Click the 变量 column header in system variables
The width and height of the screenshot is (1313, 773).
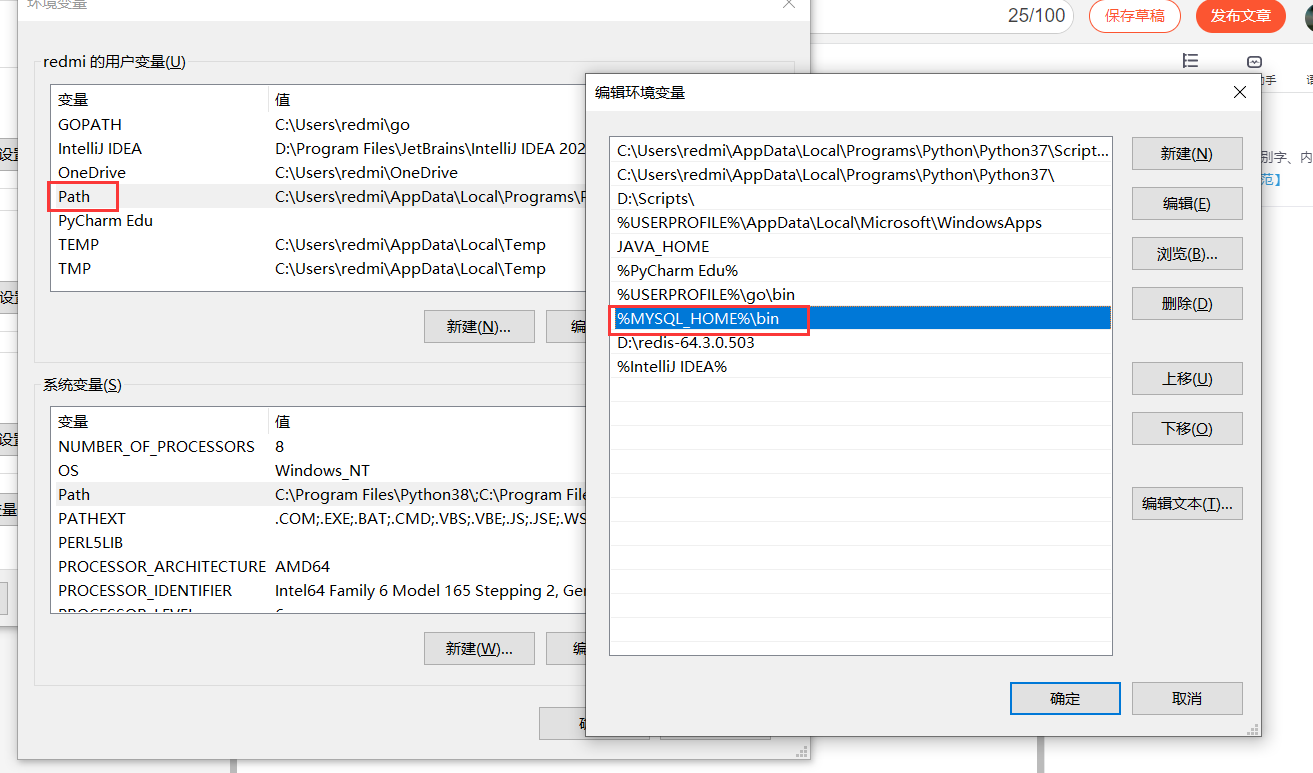[160, 422]
